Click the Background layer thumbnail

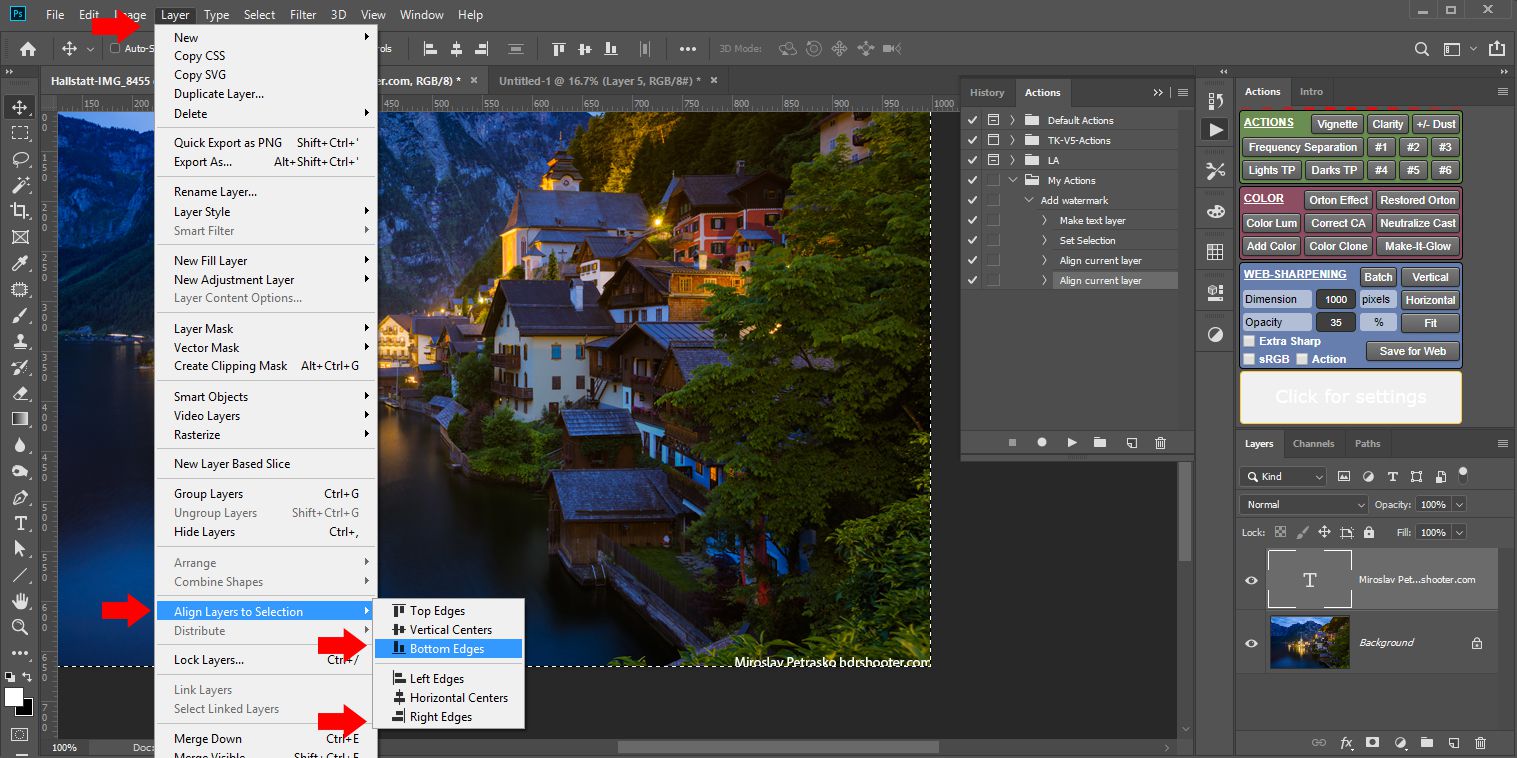(1310, 643)
